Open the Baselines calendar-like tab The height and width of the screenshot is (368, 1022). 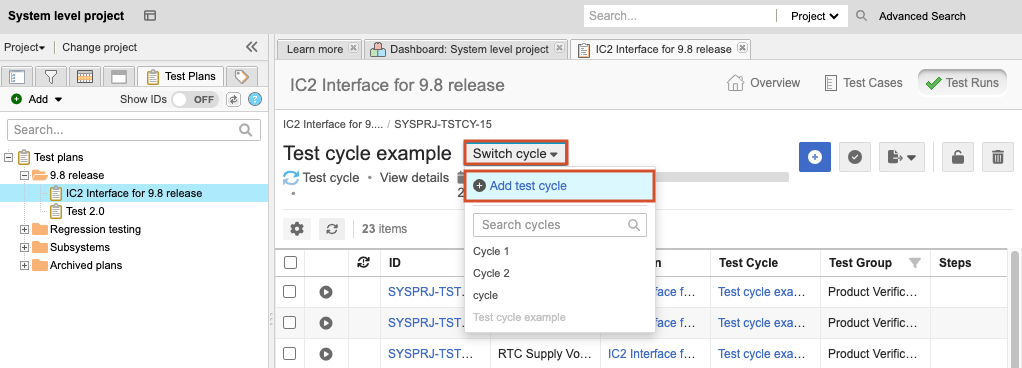pos(85,76)
